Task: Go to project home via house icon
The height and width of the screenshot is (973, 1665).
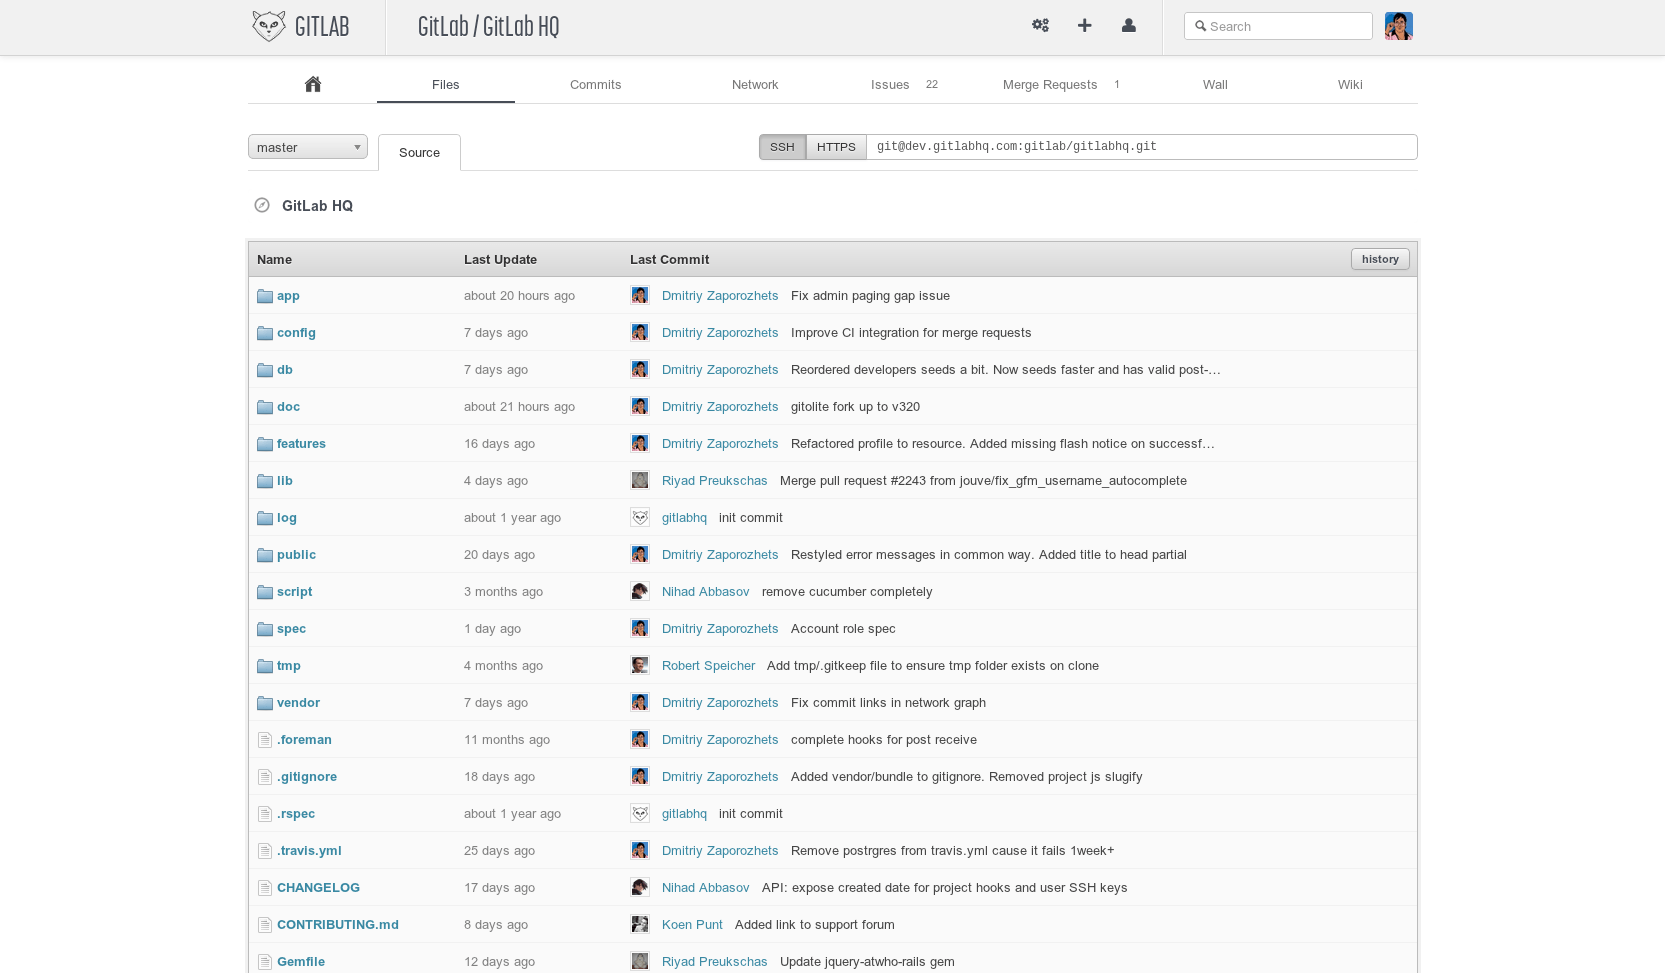Action: pos(312,85)
